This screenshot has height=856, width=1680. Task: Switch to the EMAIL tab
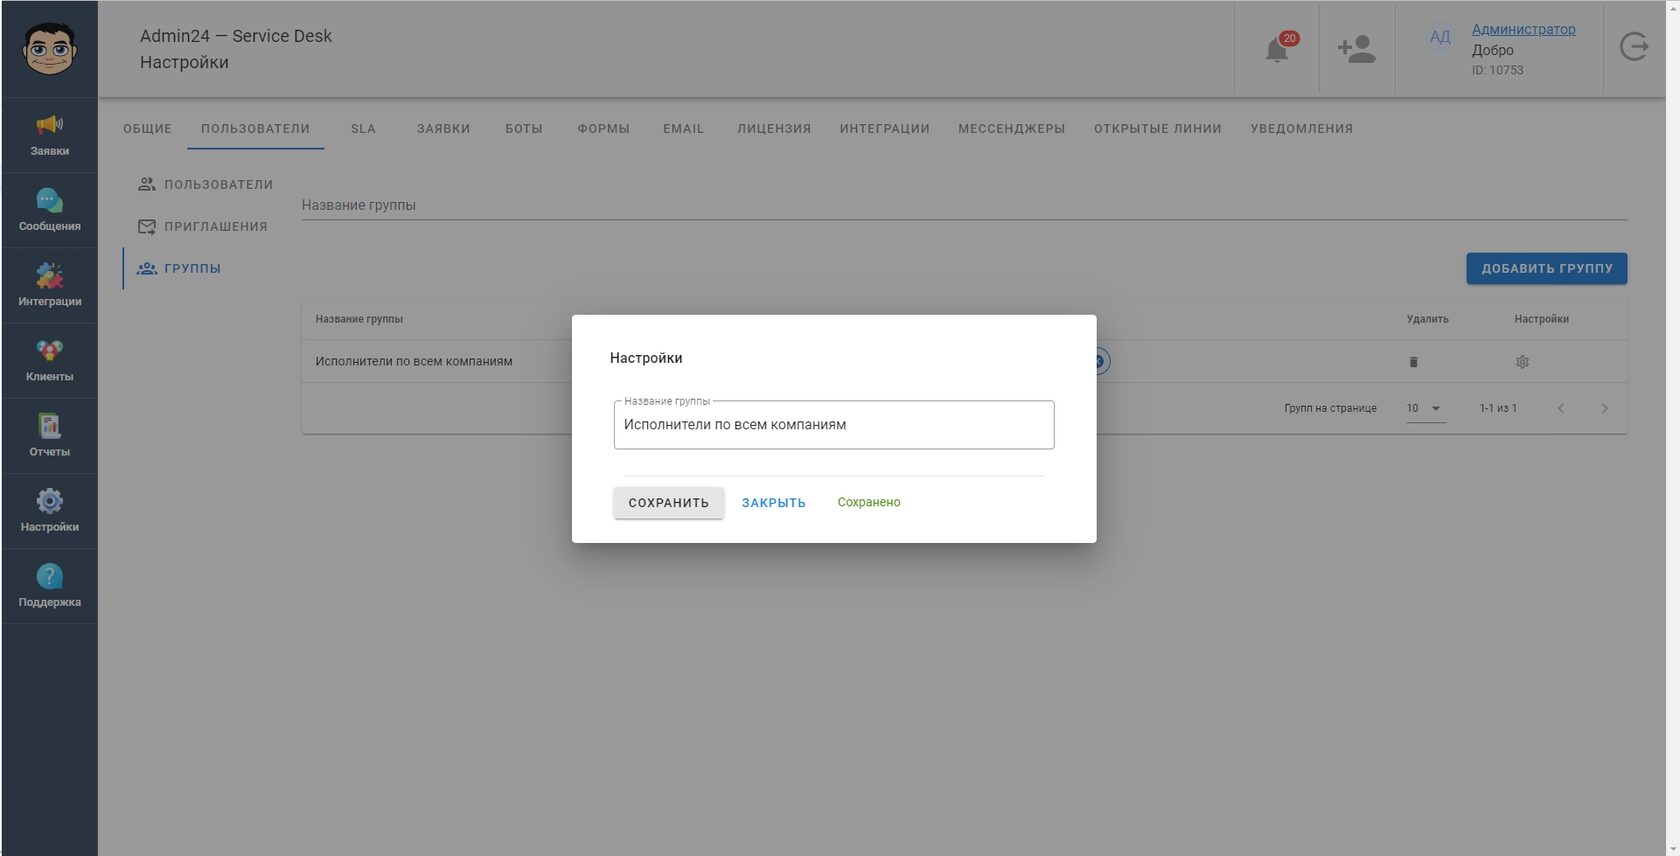pos(683,129)
